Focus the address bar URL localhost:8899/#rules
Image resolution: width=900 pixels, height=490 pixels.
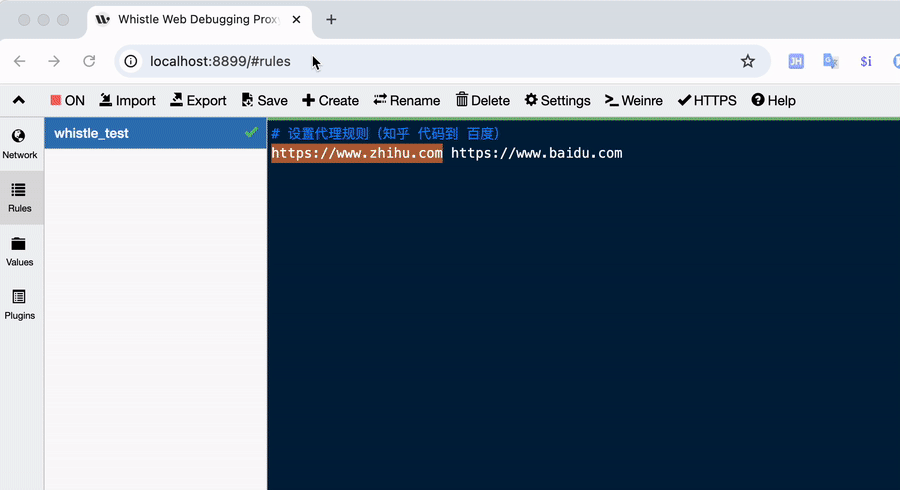tap(220, 61)
